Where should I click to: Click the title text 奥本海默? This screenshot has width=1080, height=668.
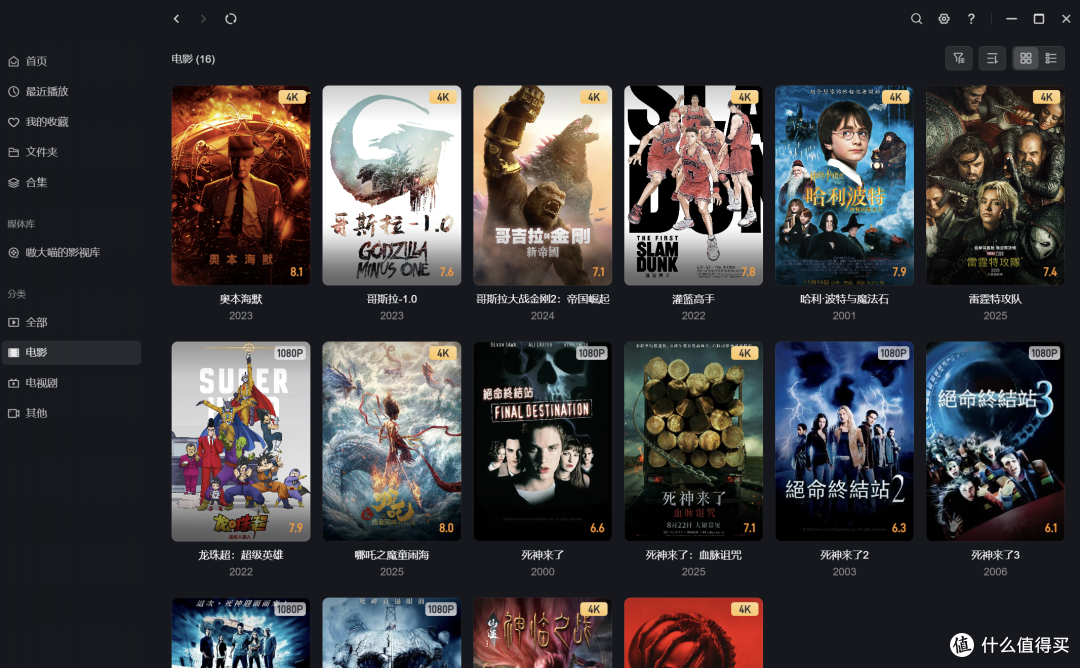(x=241, y=299)
